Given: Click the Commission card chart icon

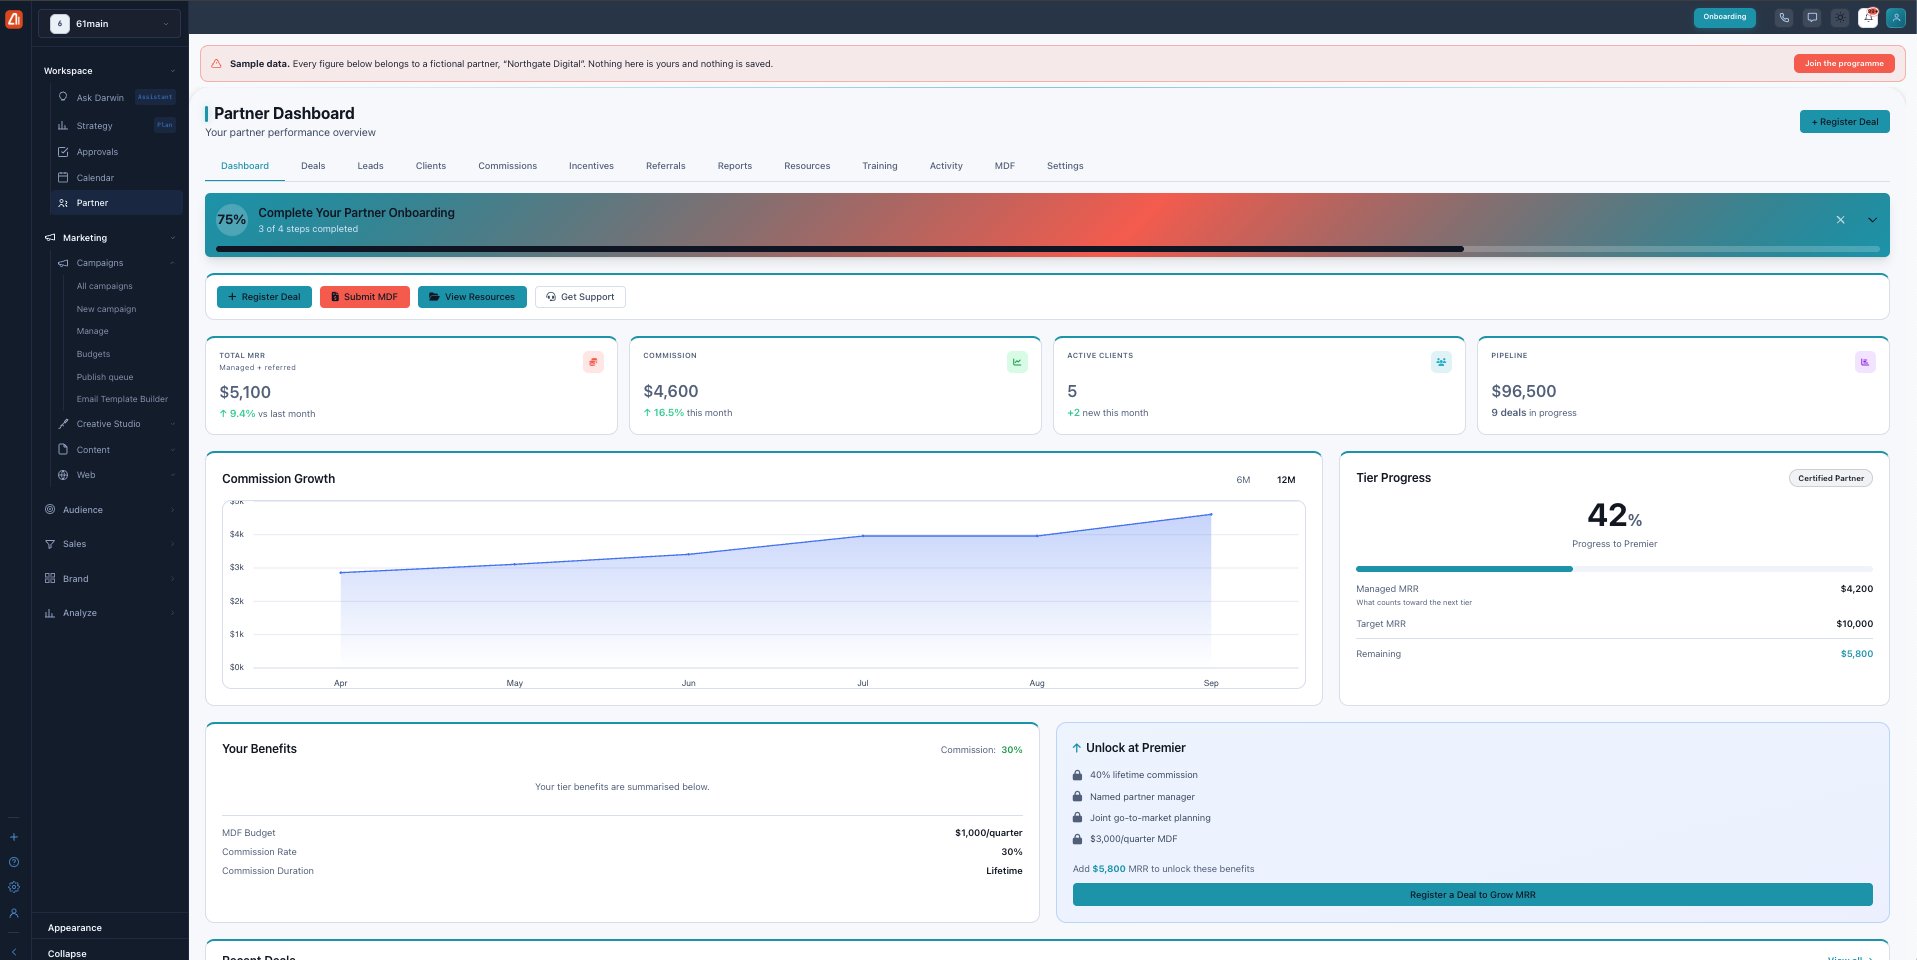Looking at the screenshot, I should coord(1017,362).
